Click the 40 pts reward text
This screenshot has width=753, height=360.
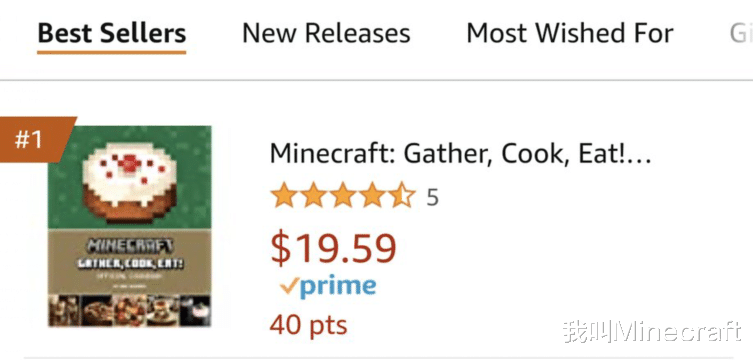point(308,325)
